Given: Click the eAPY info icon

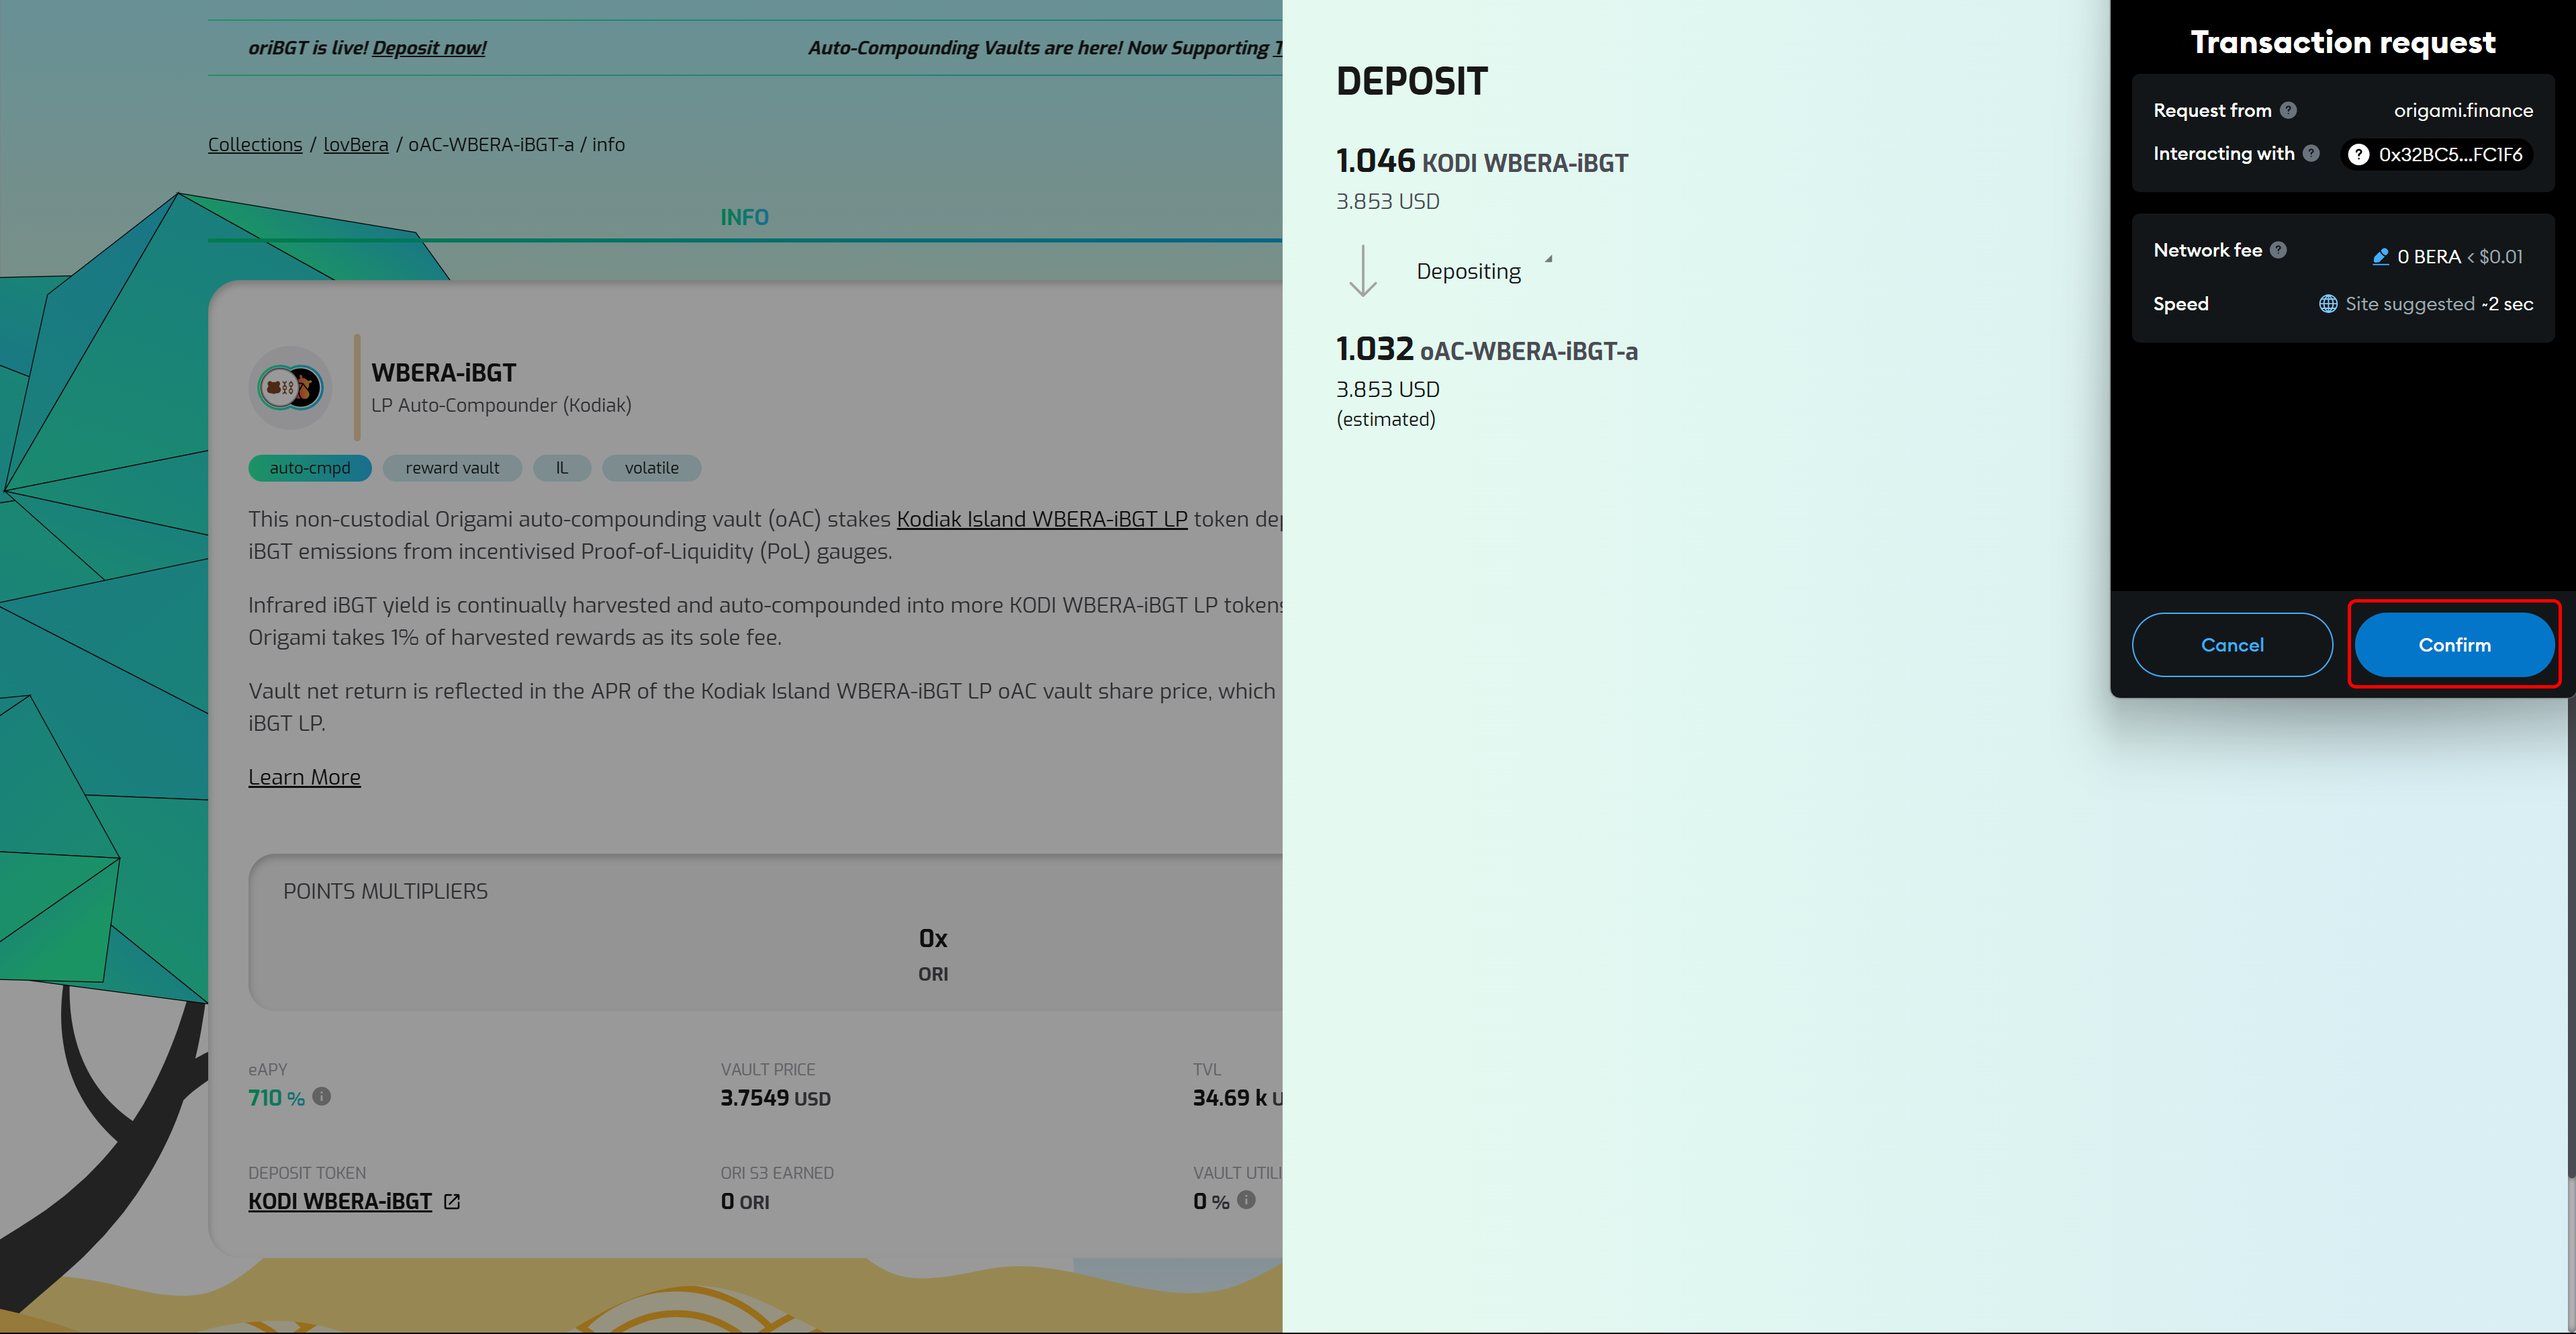Looking at the screenshot, I should click(321, 1096).
